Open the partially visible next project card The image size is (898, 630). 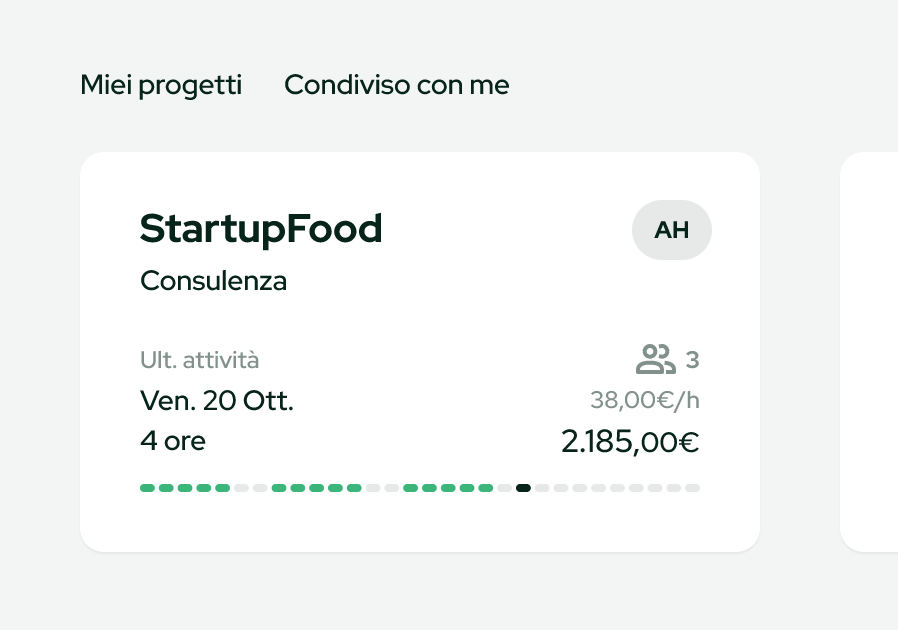click(x=869, y=350)
